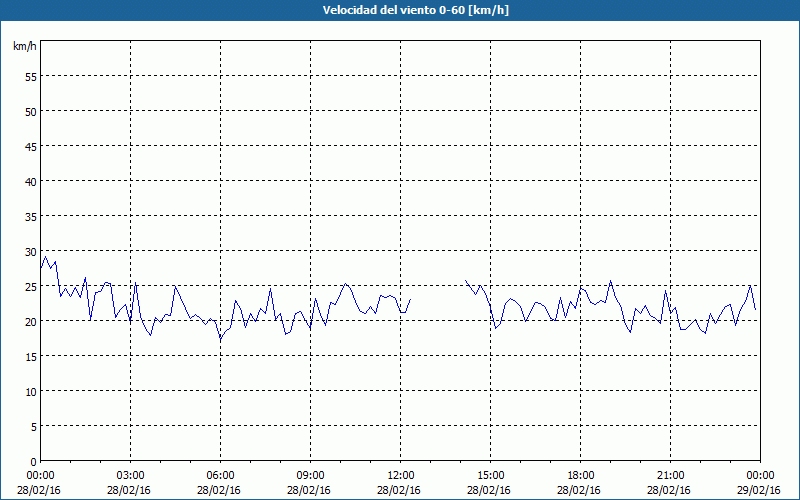This screenshot has width=800, height=500.
Task: Select the y-axis value 0
Action: pos(34,462)
